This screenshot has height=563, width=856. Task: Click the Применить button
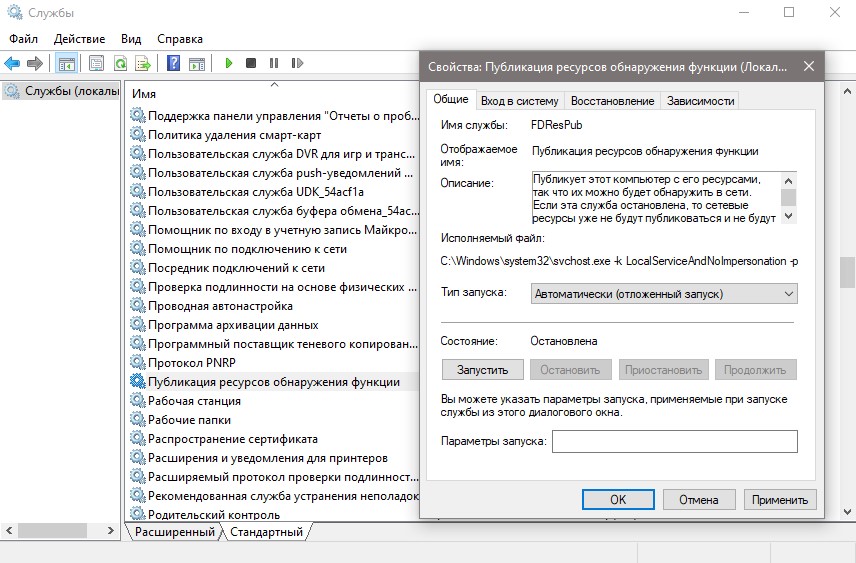(x=780, y=500)
